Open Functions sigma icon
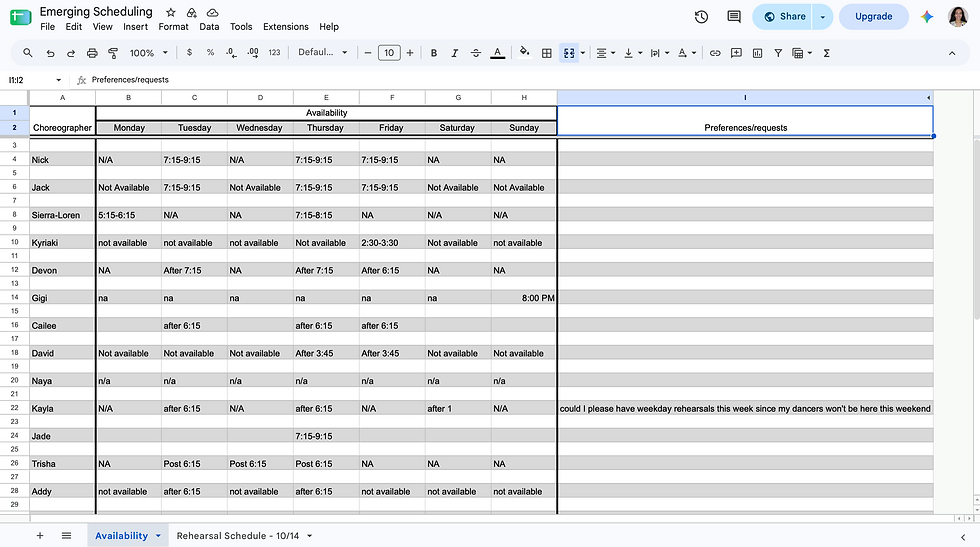The image size is (980, 547). point(826,53)
